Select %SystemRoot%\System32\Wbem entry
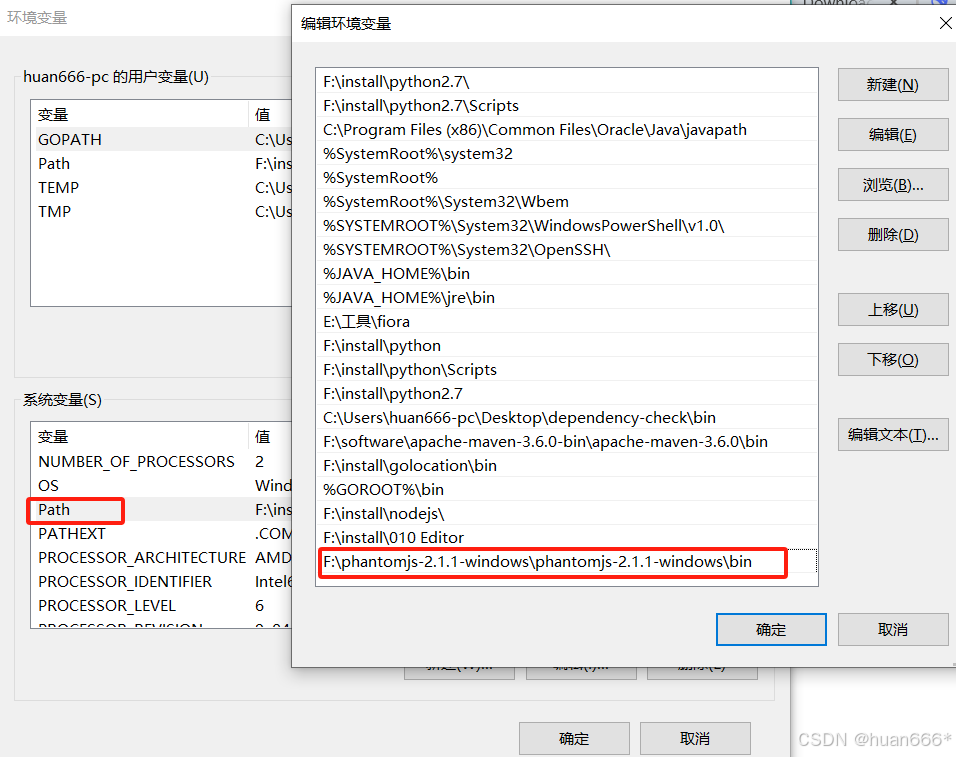 point(567,202)
